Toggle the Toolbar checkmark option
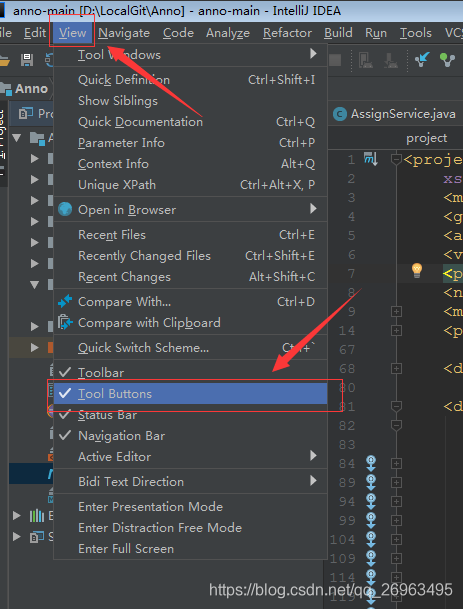Image resolution: width=463 pixels, height=609 pixels. [x=190, y=372]
